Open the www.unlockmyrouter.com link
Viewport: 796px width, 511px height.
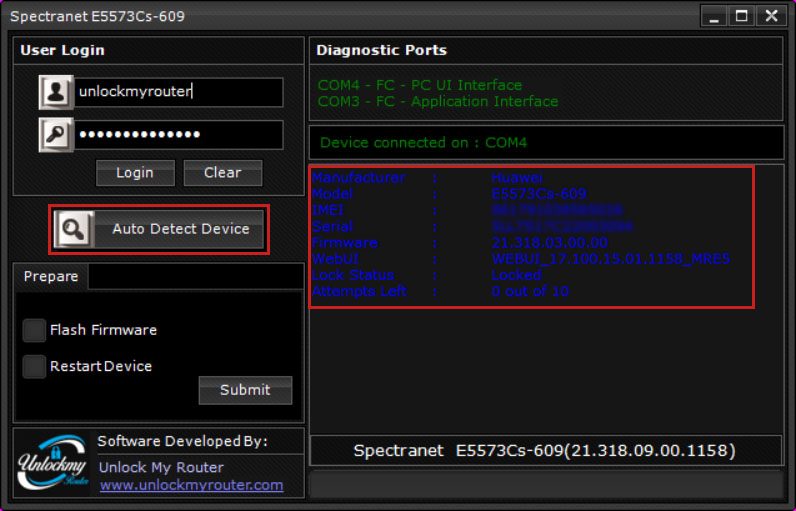[x=191, y=485]
